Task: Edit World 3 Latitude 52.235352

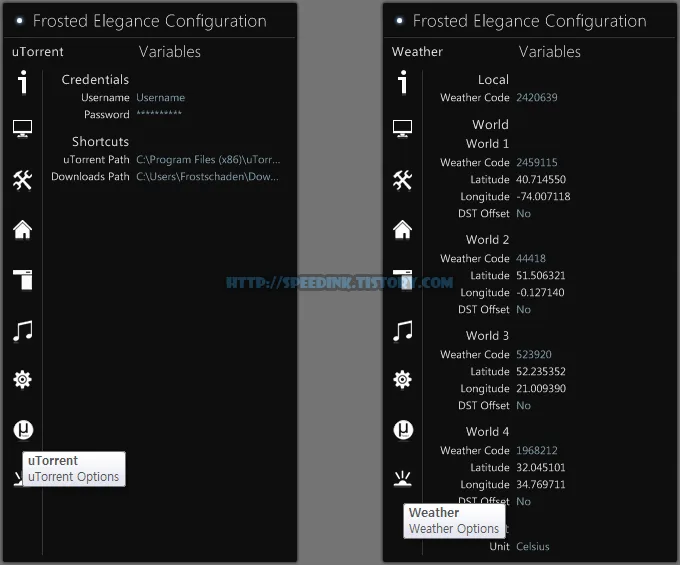Action: click(x=540, y=371)
